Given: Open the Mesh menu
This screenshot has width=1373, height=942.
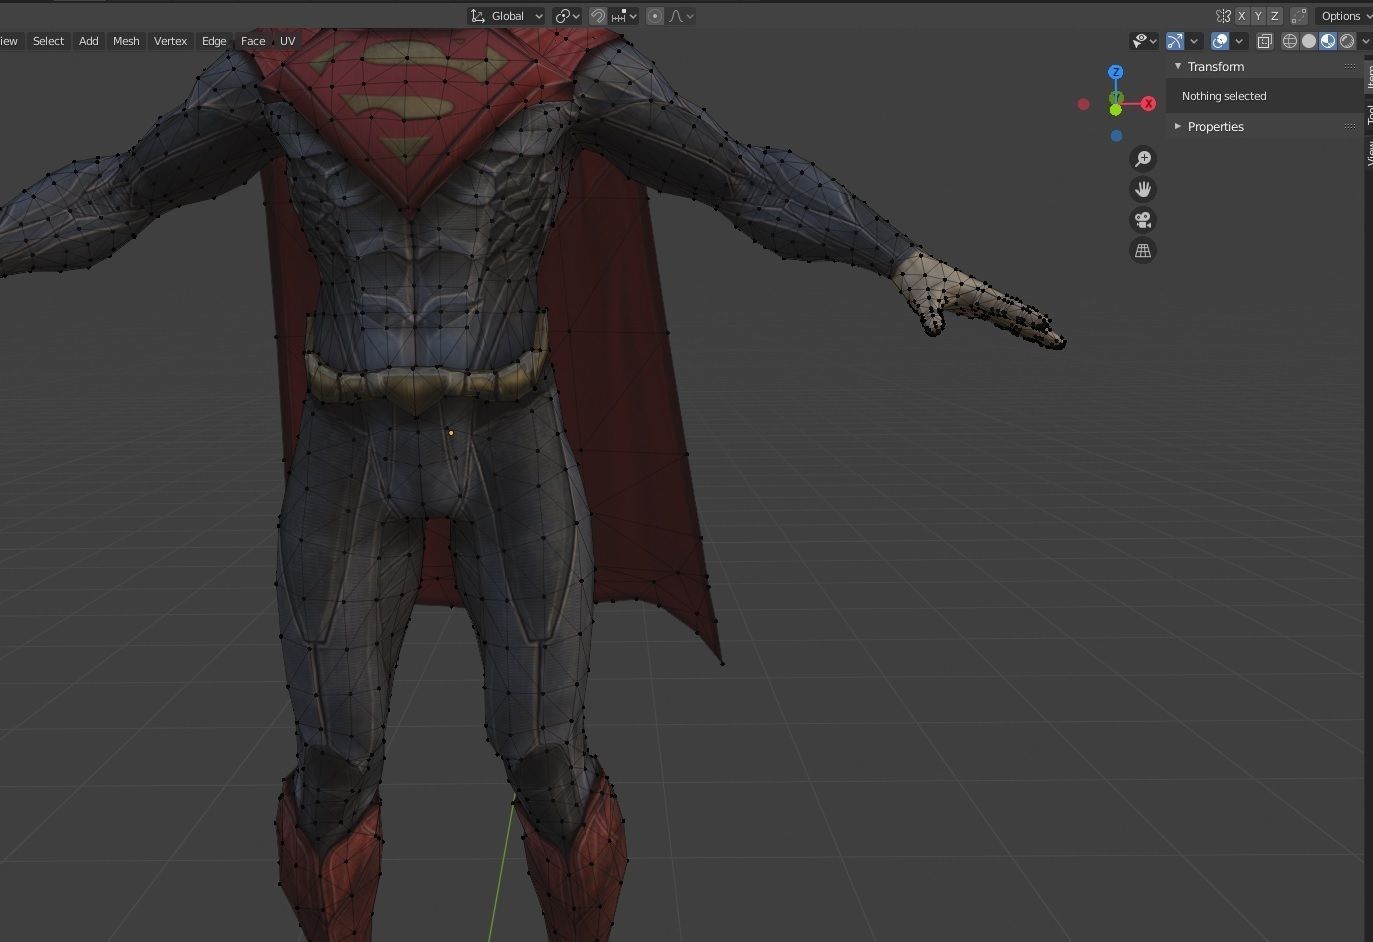Looking at the screenshot, I should pos(126,41).
